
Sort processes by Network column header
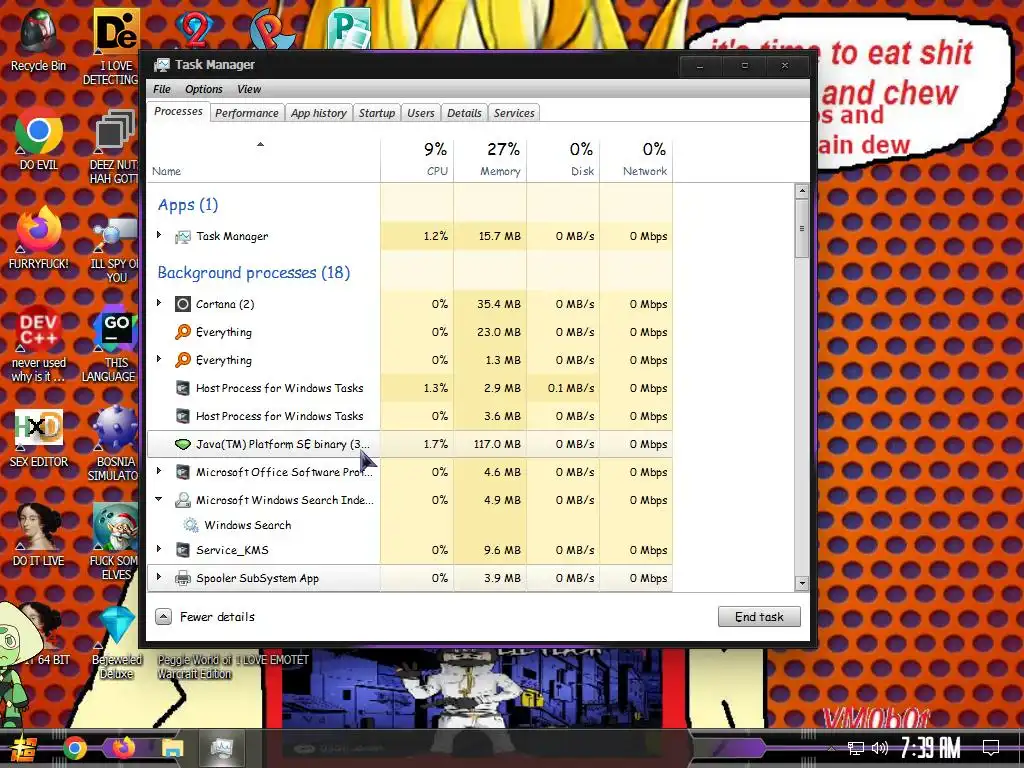point(637,159)
